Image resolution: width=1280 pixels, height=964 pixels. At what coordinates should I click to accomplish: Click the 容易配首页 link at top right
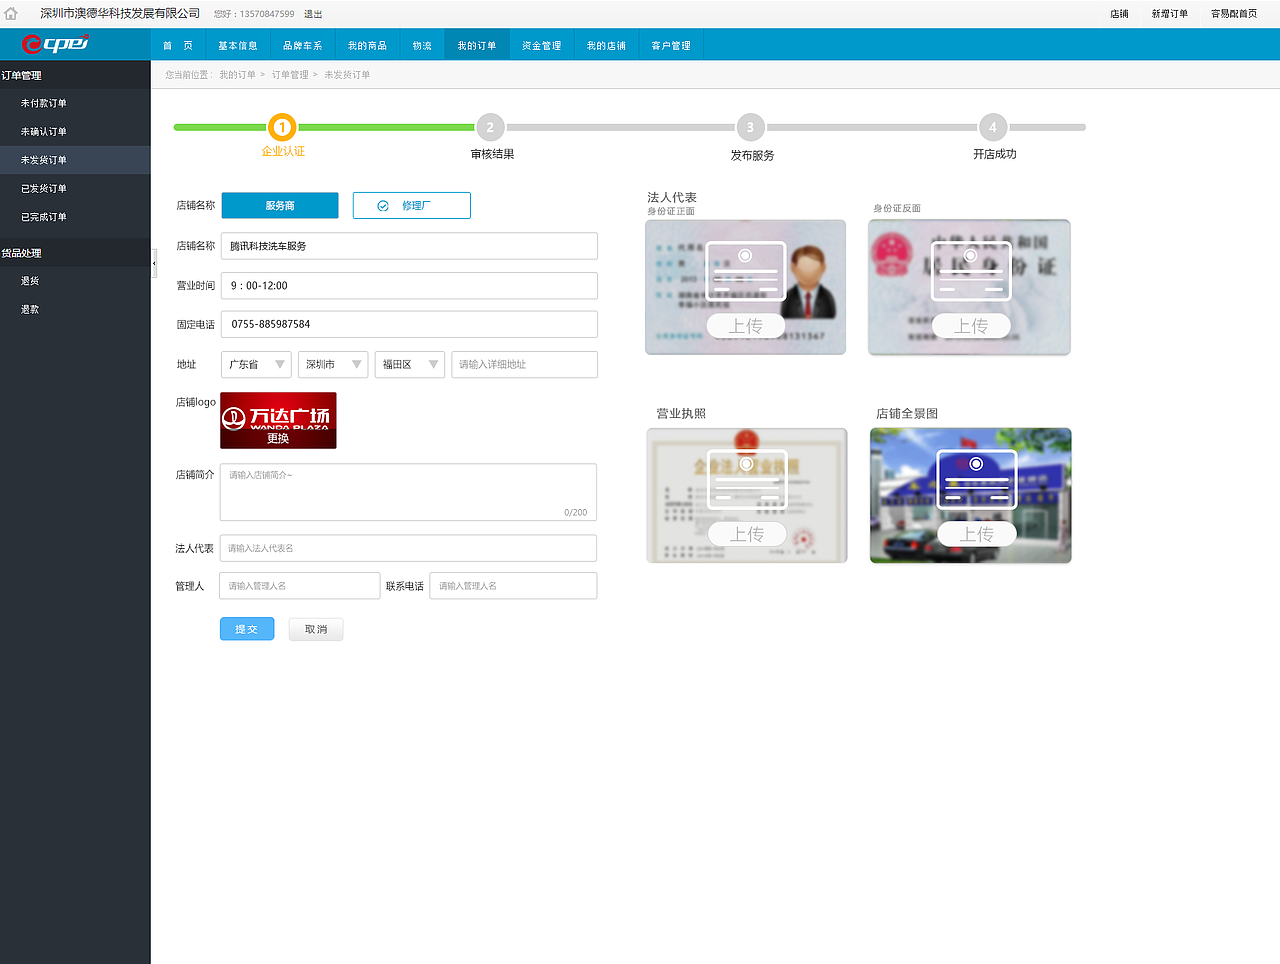tap(1234, 14)
